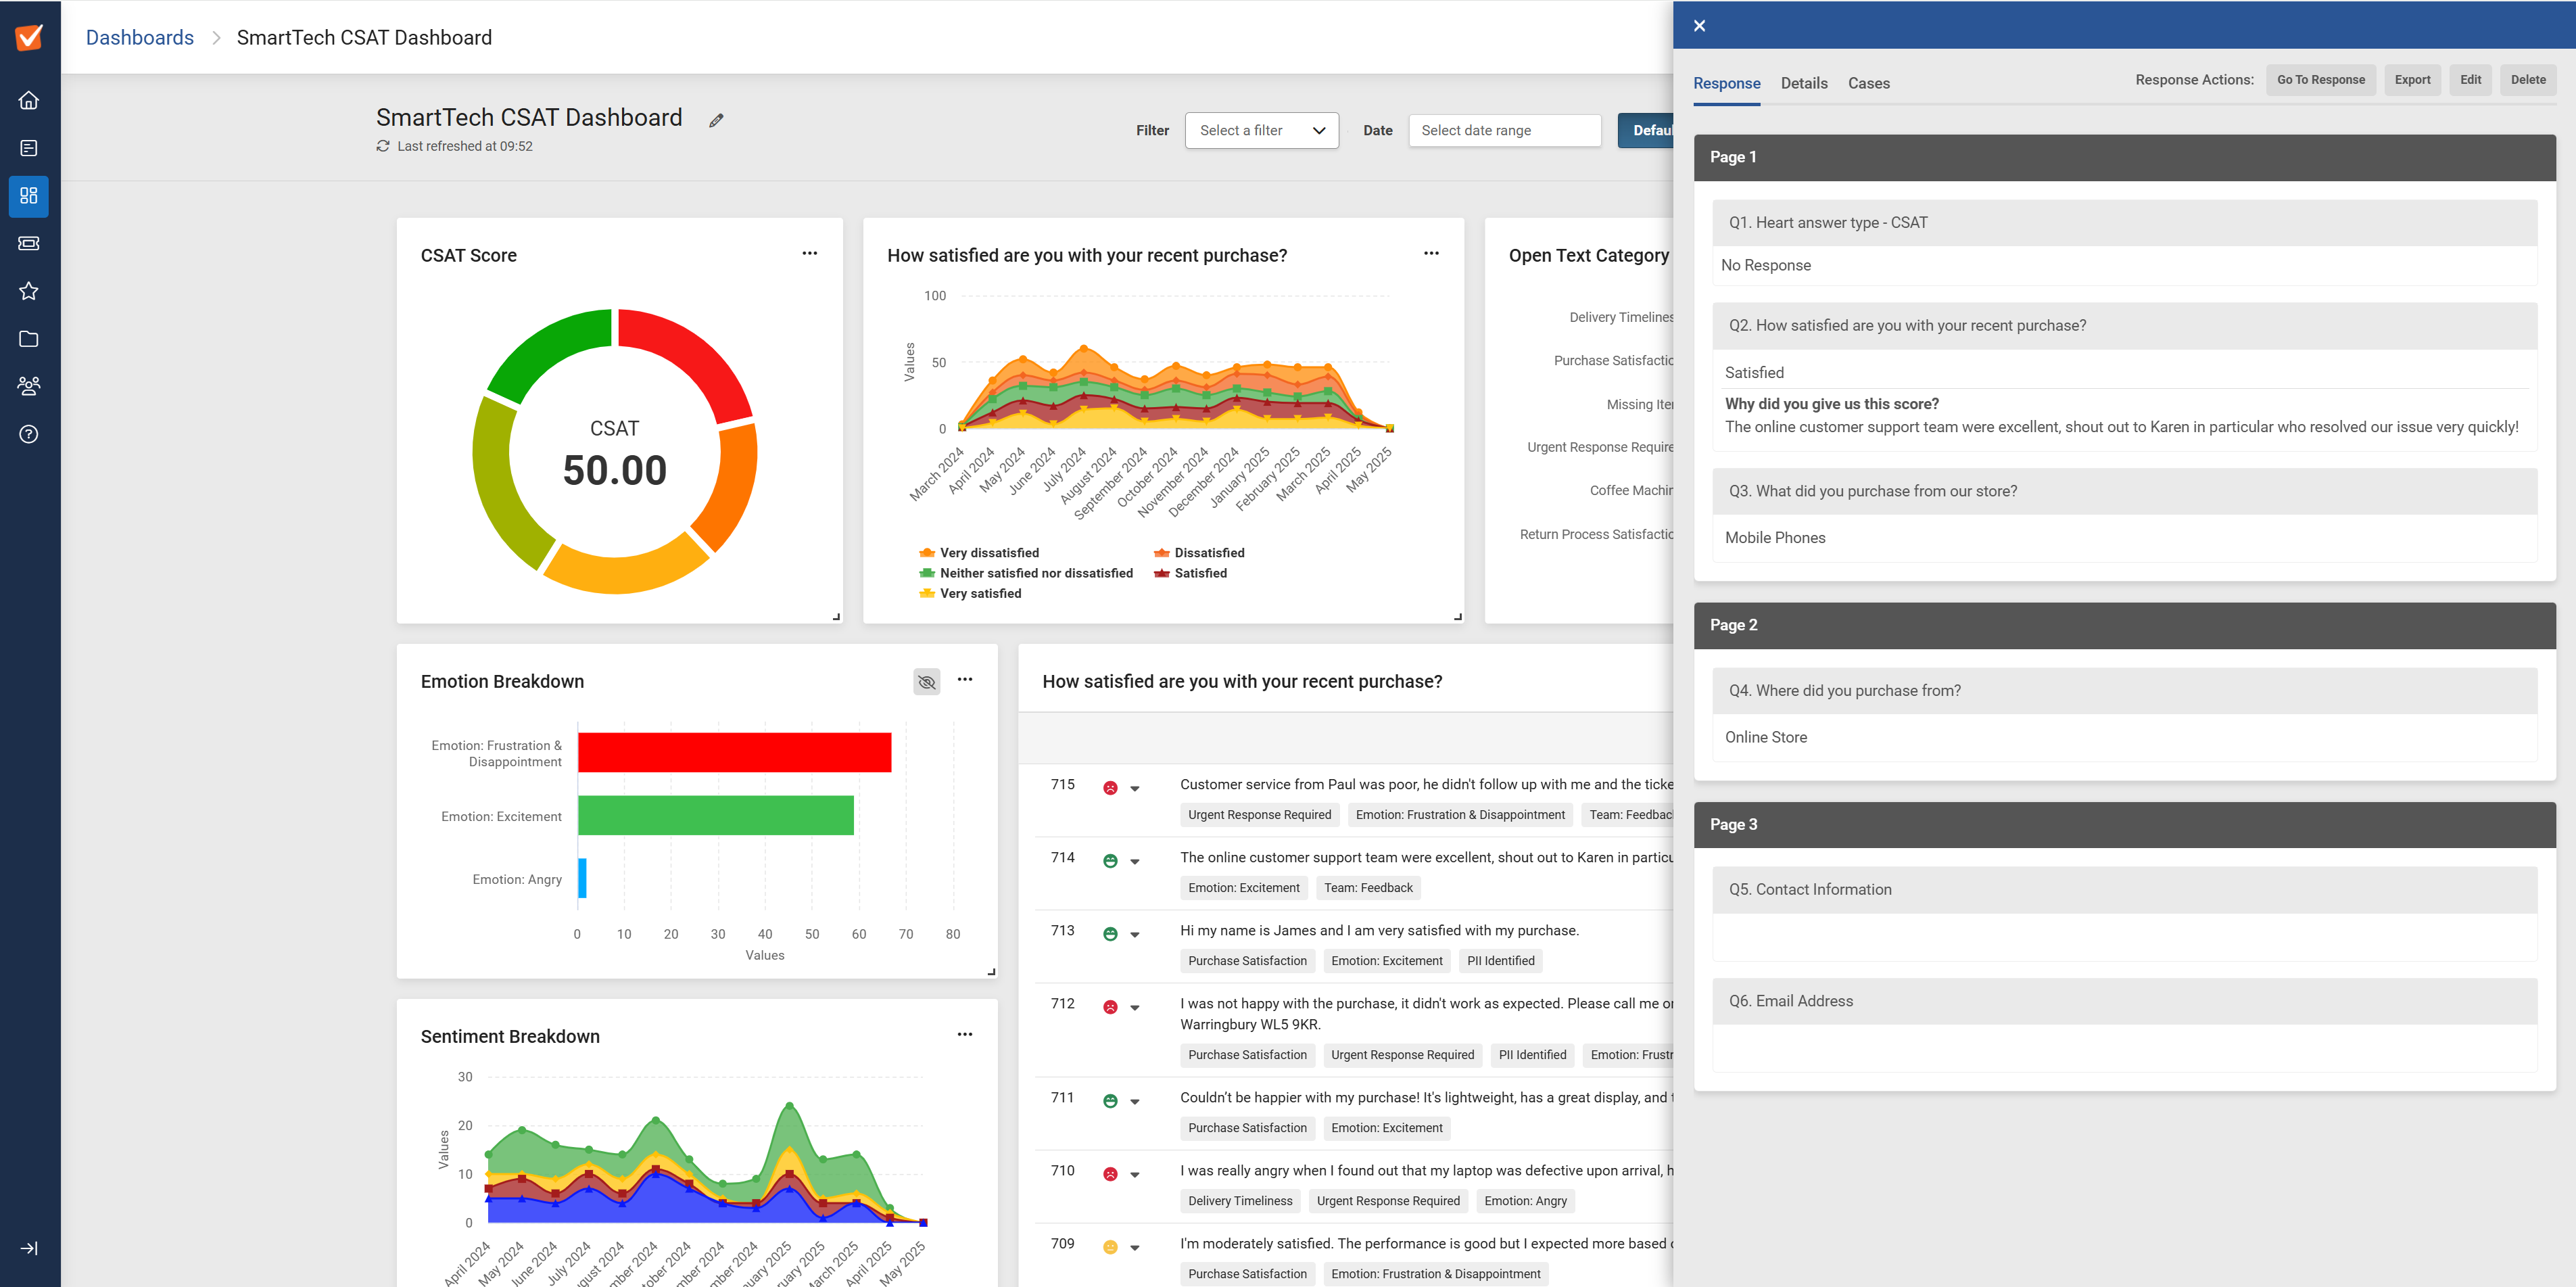This screenshot has width=2576, height=1287.
Task: Click Team: Feedback tag on response 714
Action: click(1367, 887)
